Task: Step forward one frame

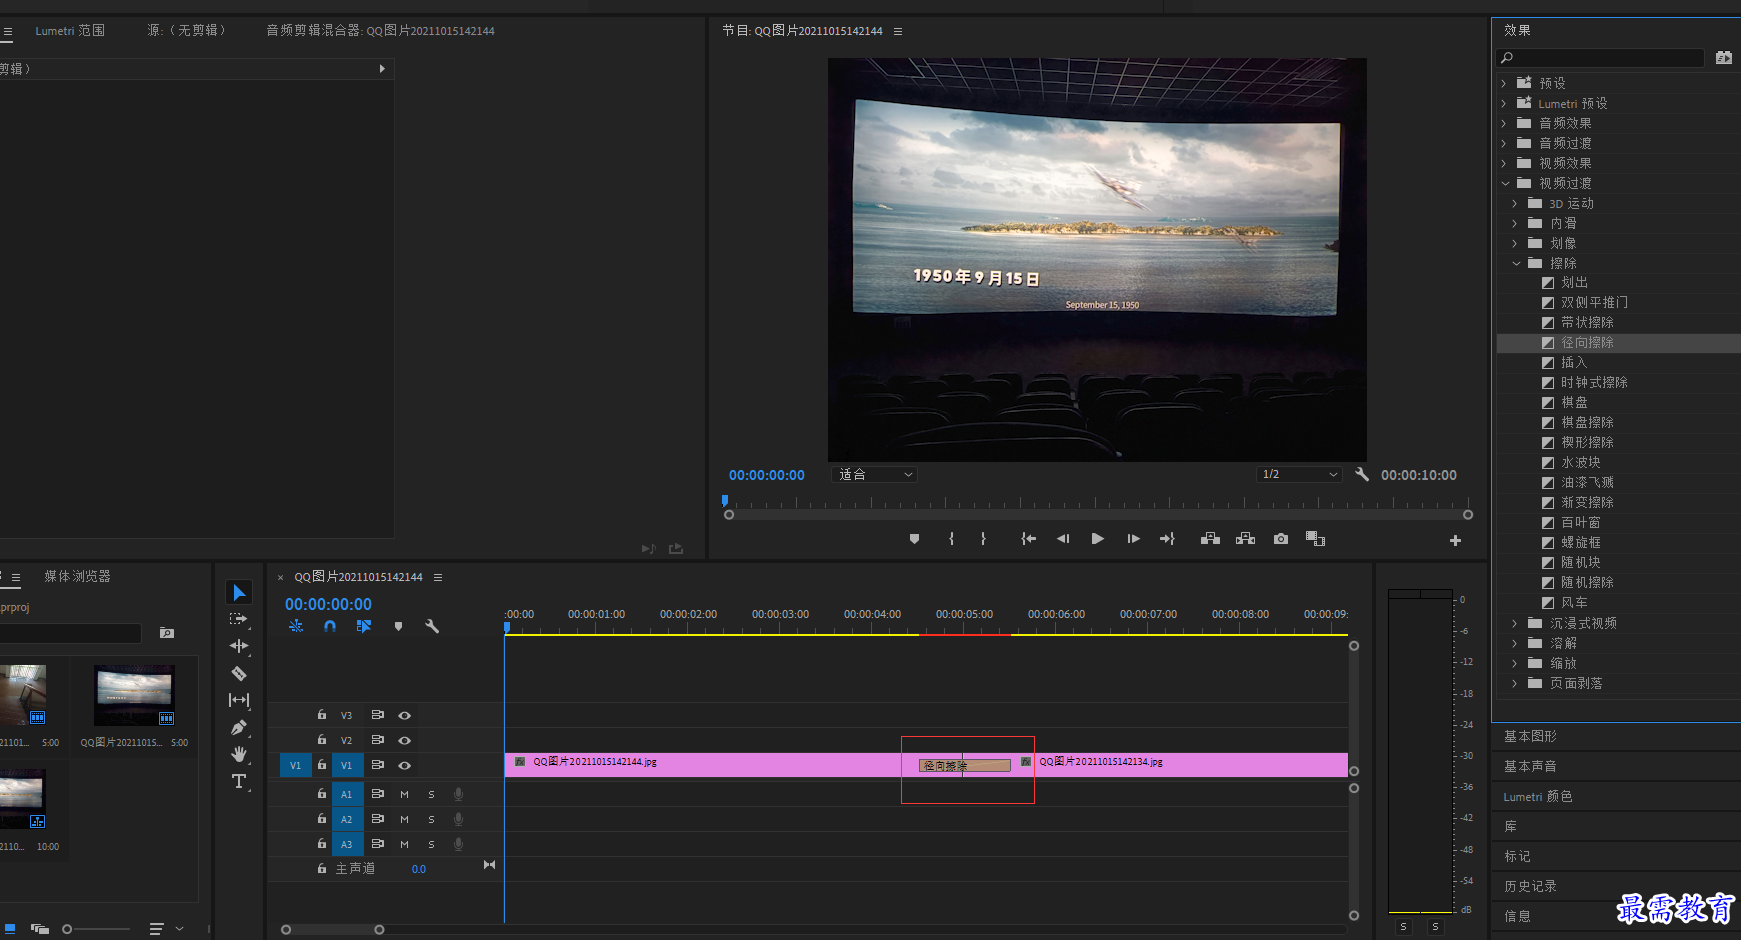Action: point(1133,539)
